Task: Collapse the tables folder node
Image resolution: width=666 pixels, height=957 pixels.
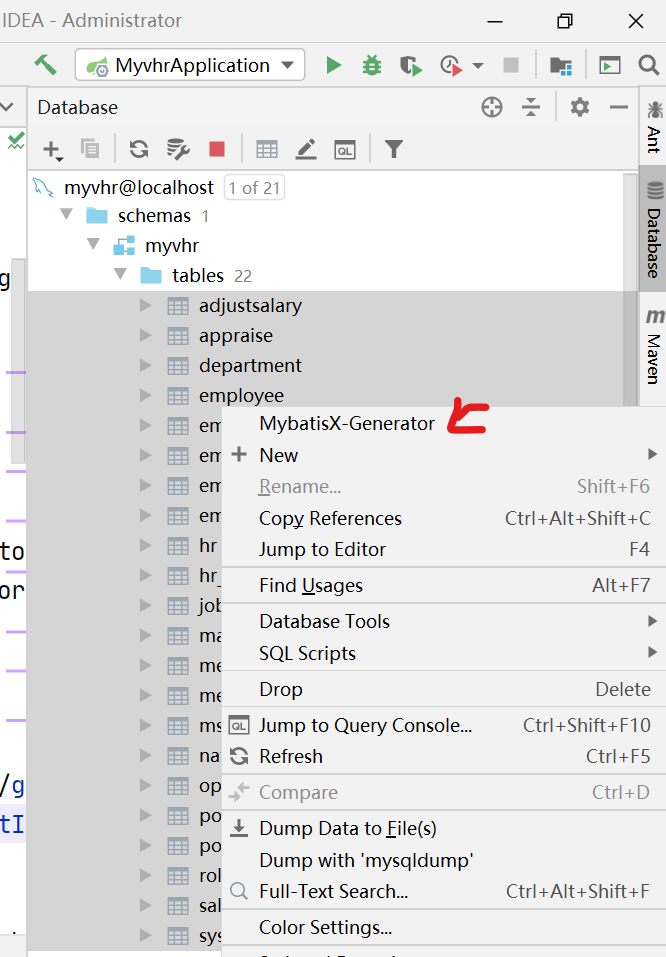Action: click(121, 274)
